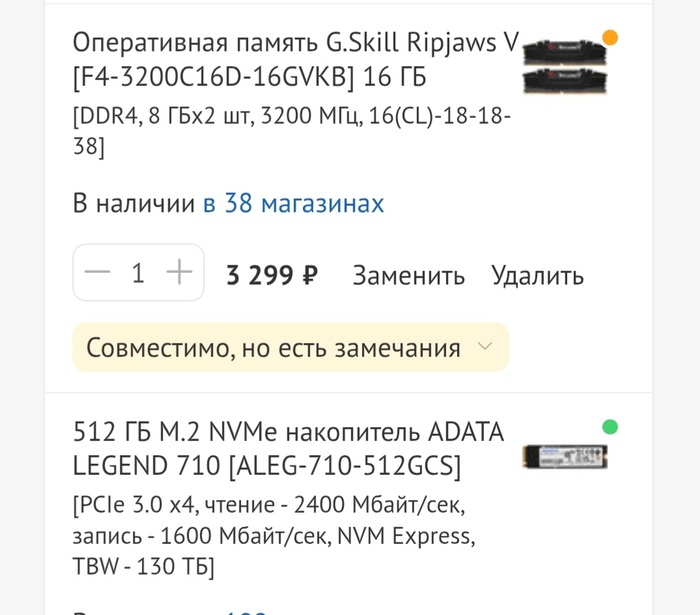The image size is (700, 615).
Task: Open the ADATA LEGEND 710 product title
Action: [x=288, y=433]
